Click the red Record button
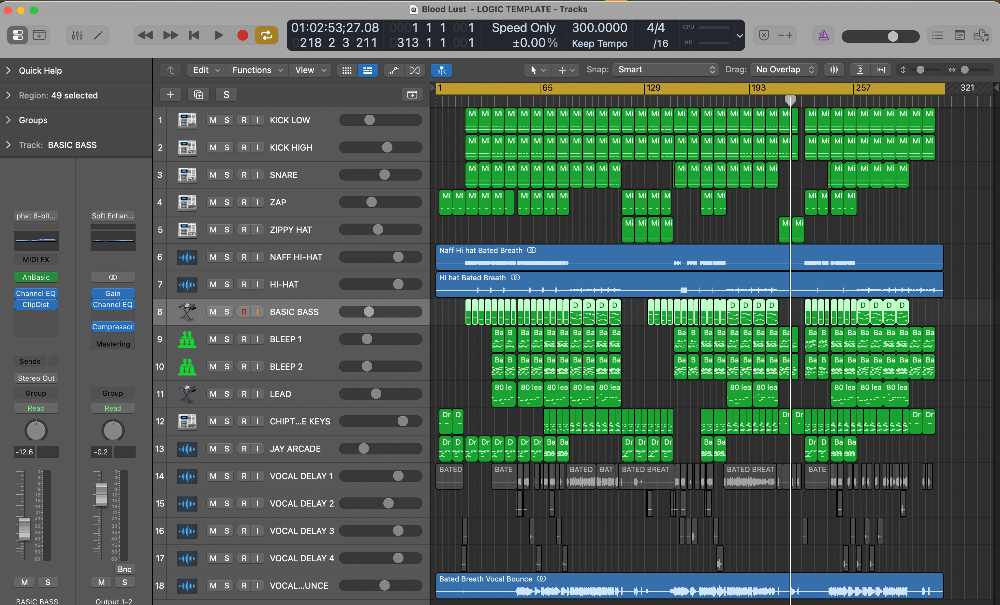This screenshot has width=1000, height=605. coord(242,35)
